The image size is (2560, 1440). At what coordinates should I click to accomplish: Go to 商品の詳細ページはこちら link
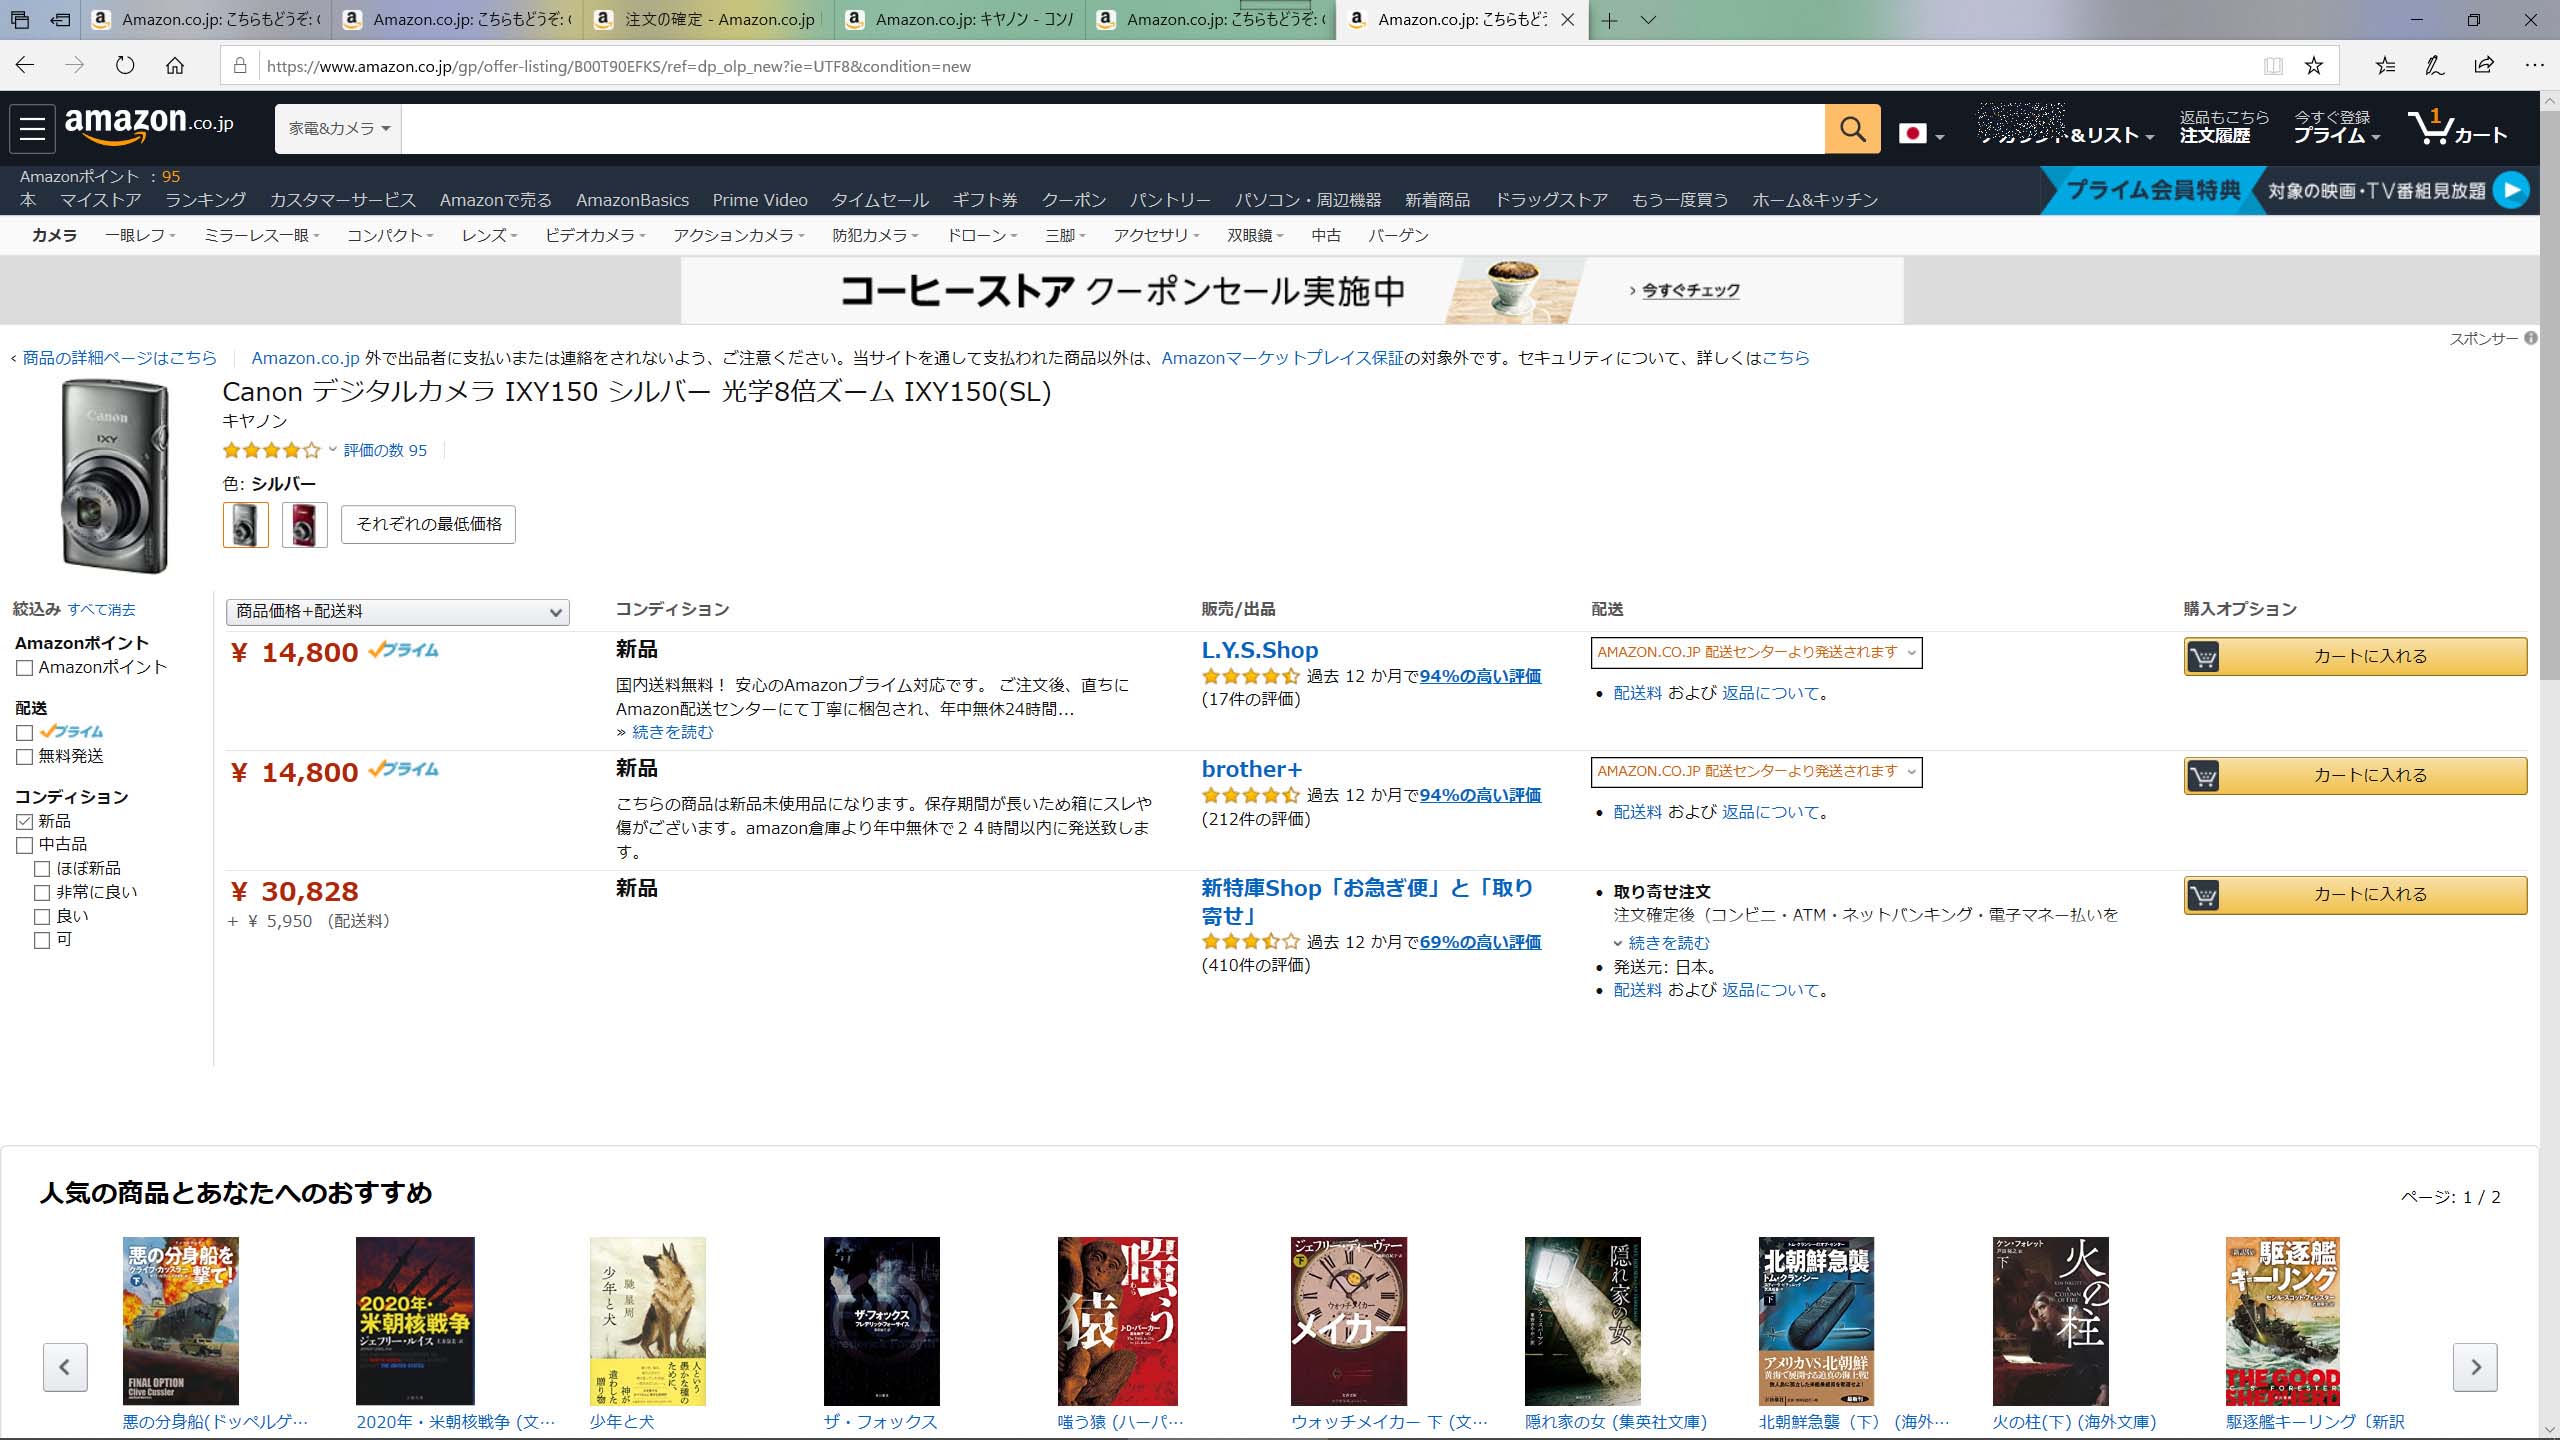click(119, 358)
